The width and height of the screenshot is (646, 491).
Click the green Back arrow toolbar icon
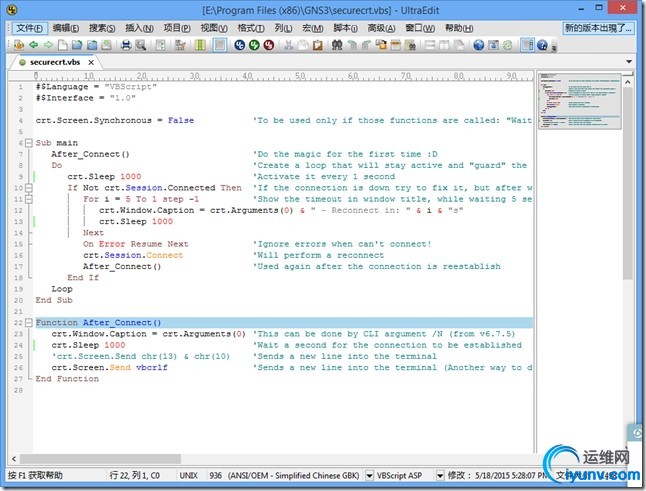pos(33,44)
